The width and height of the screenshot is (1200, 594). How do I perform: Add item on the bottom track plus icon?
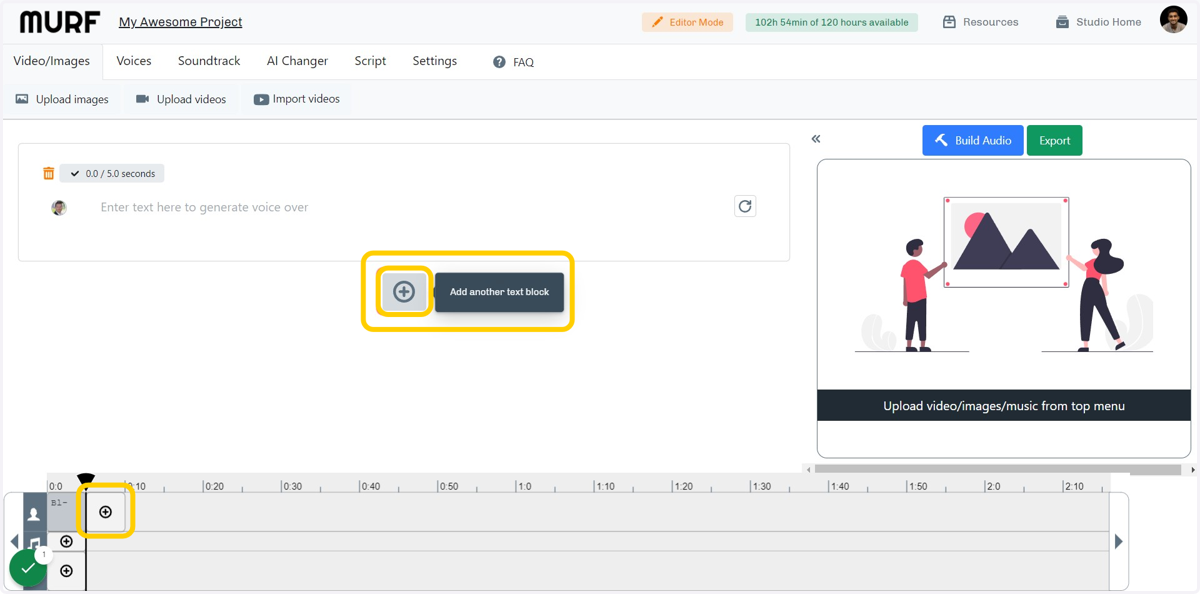(66, 571)
